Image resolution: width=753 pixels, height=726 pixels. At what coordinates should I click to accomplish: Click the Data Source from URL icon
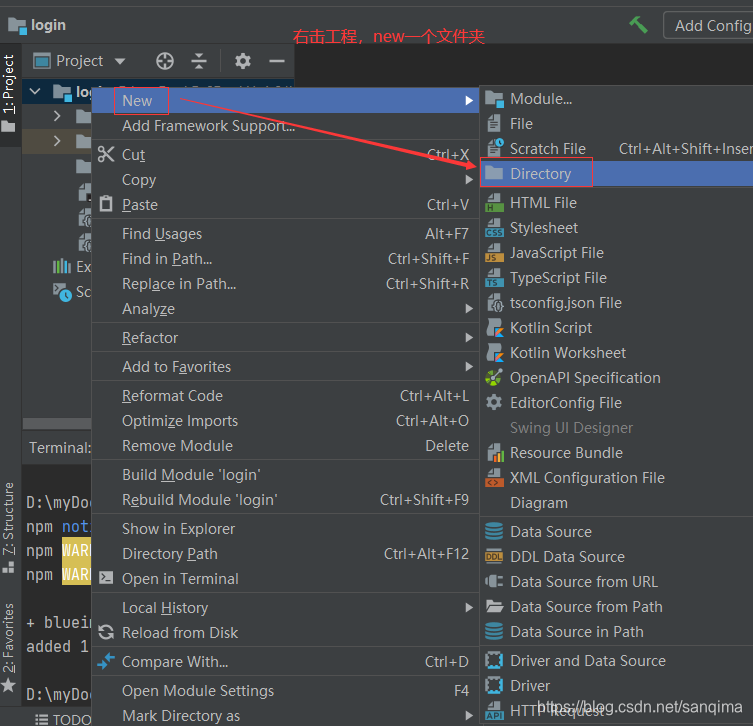tap(494, 581)
